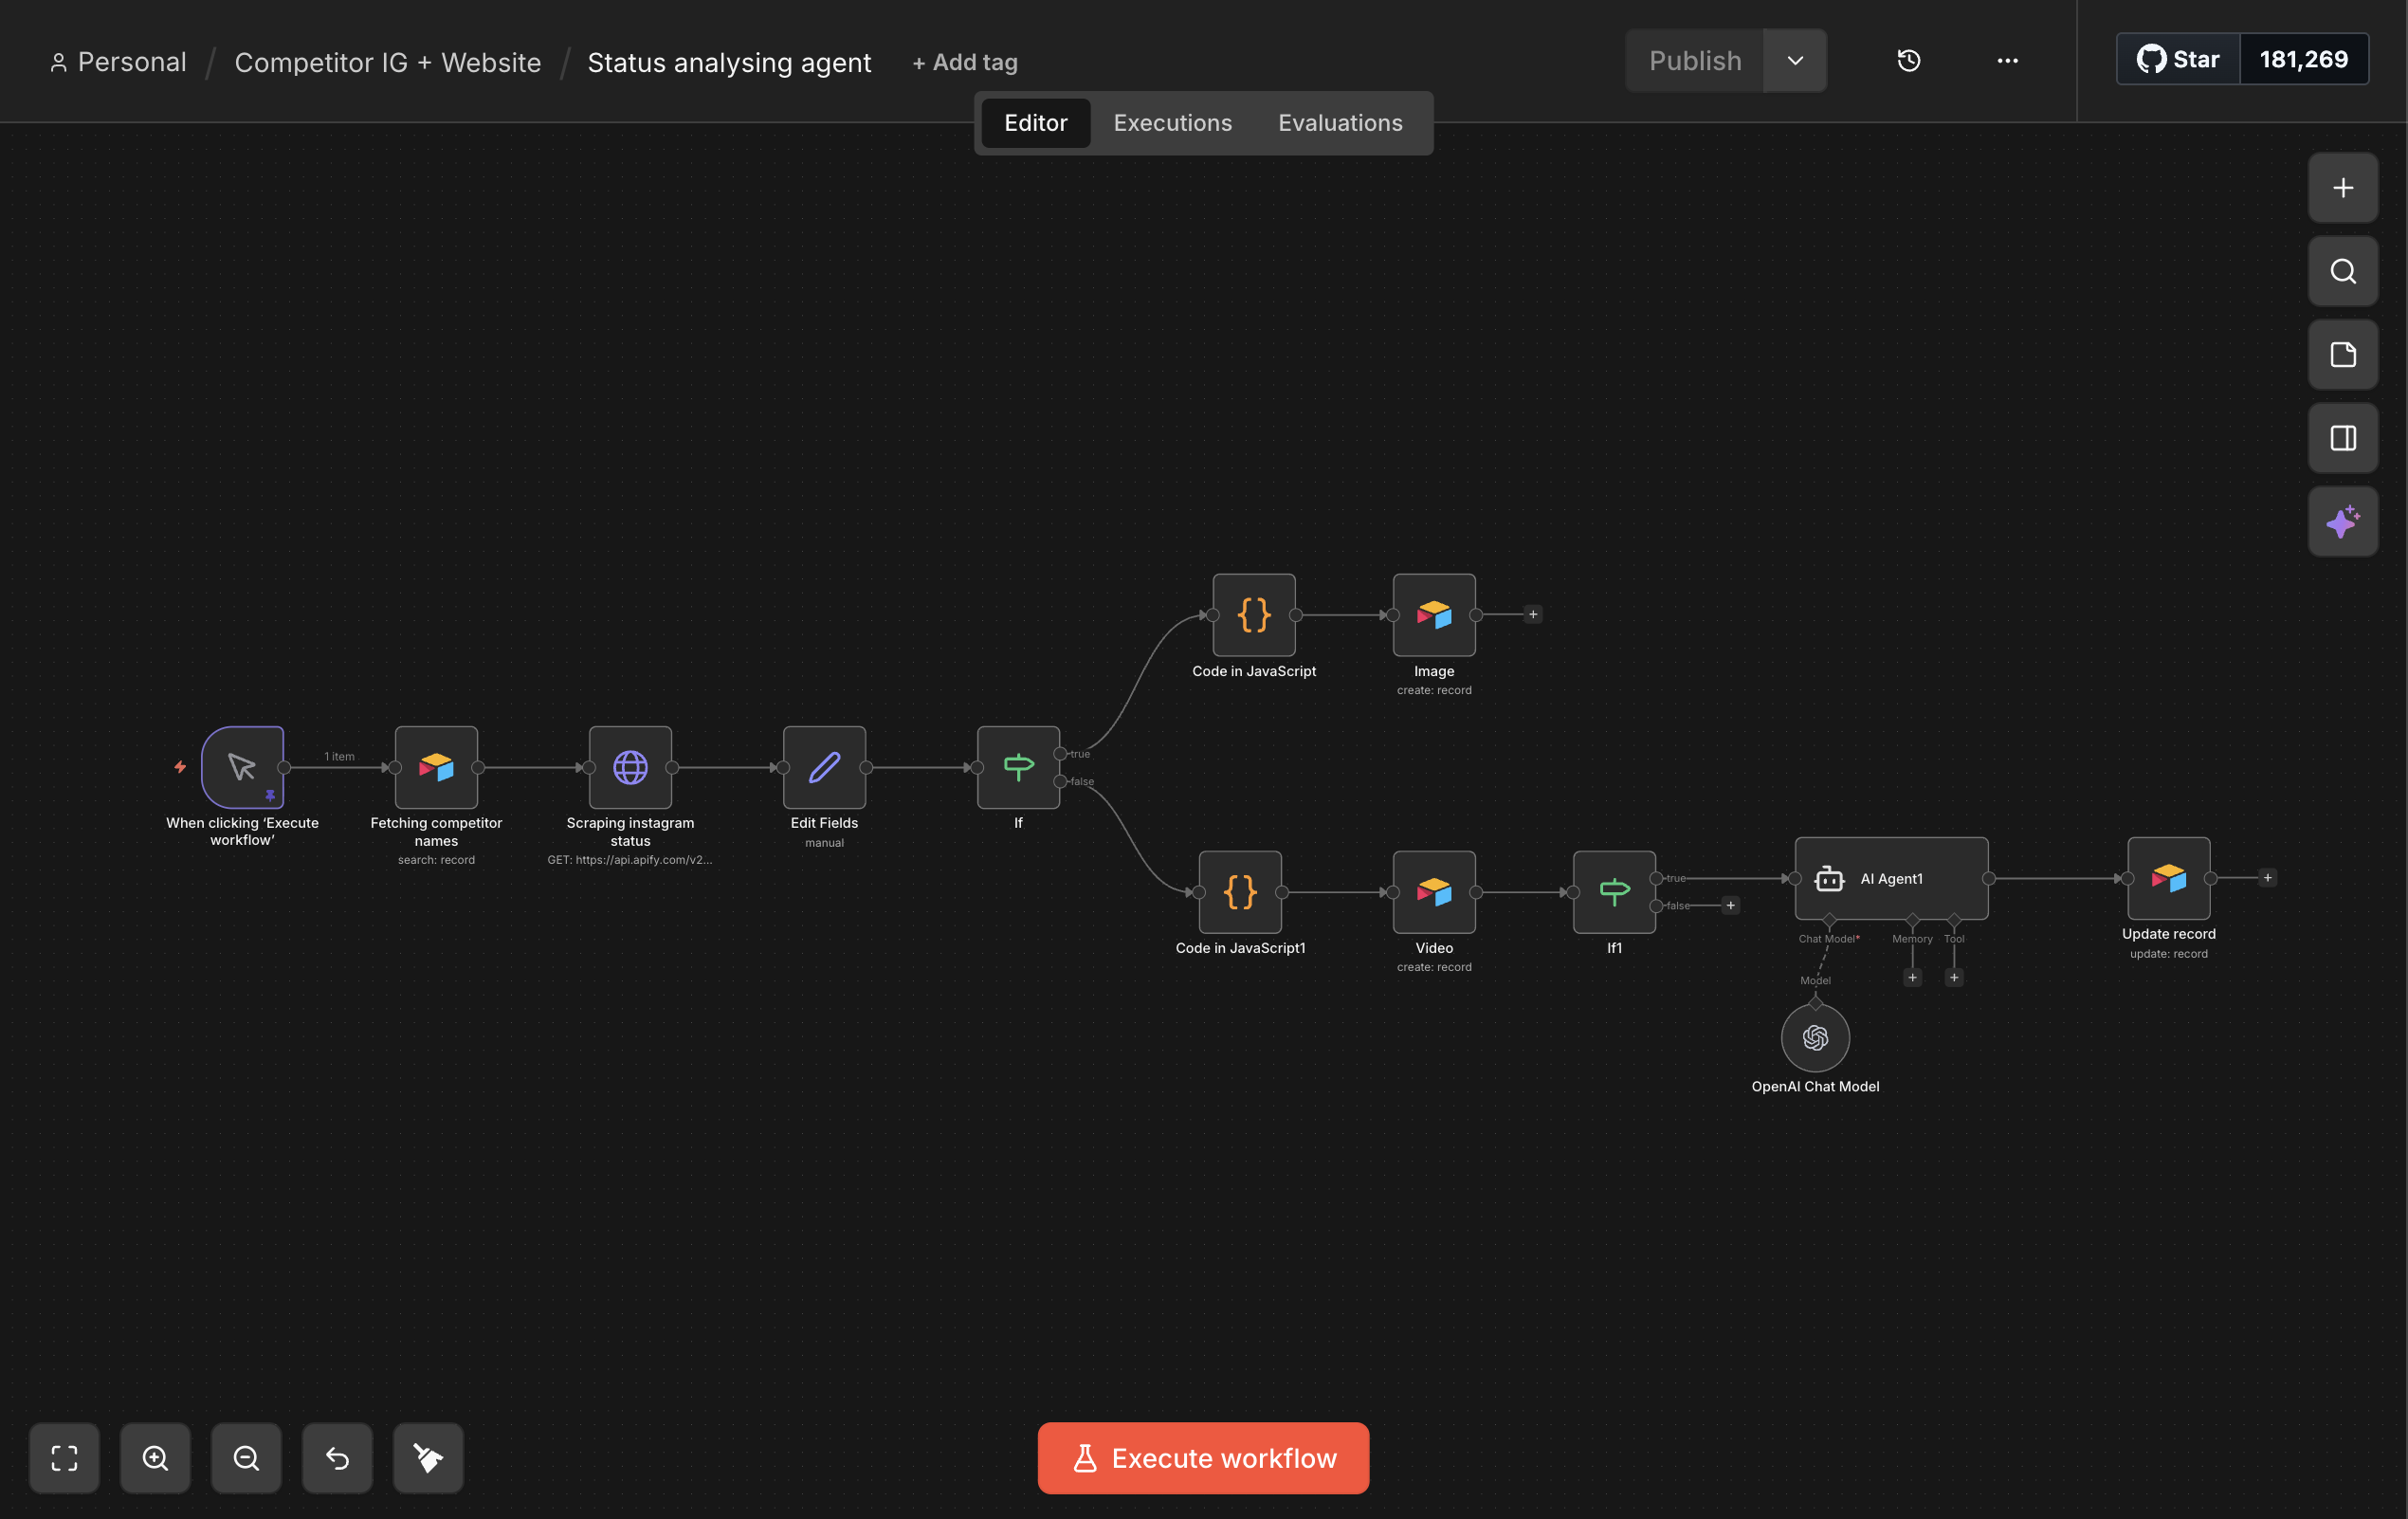The image size is (2408, 1519).
Task: Add a sticky note to canvas
Action: coord(2342,355)
